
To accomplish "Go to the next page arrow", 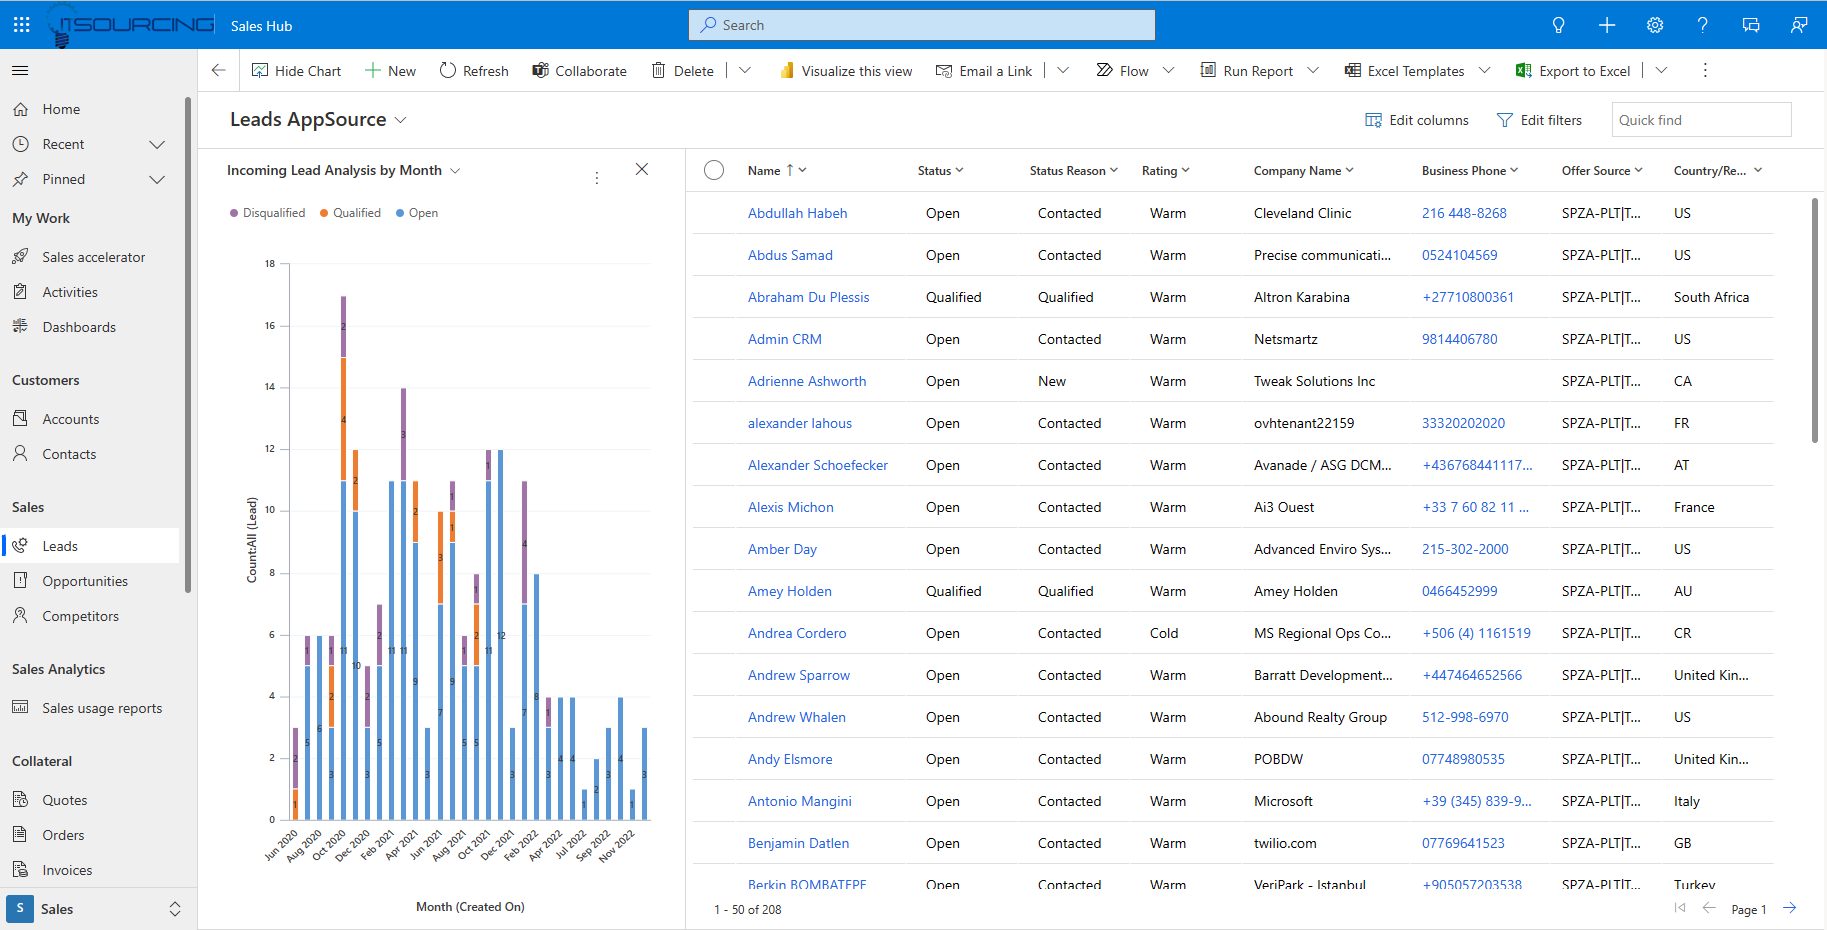I will (1790, 908).
